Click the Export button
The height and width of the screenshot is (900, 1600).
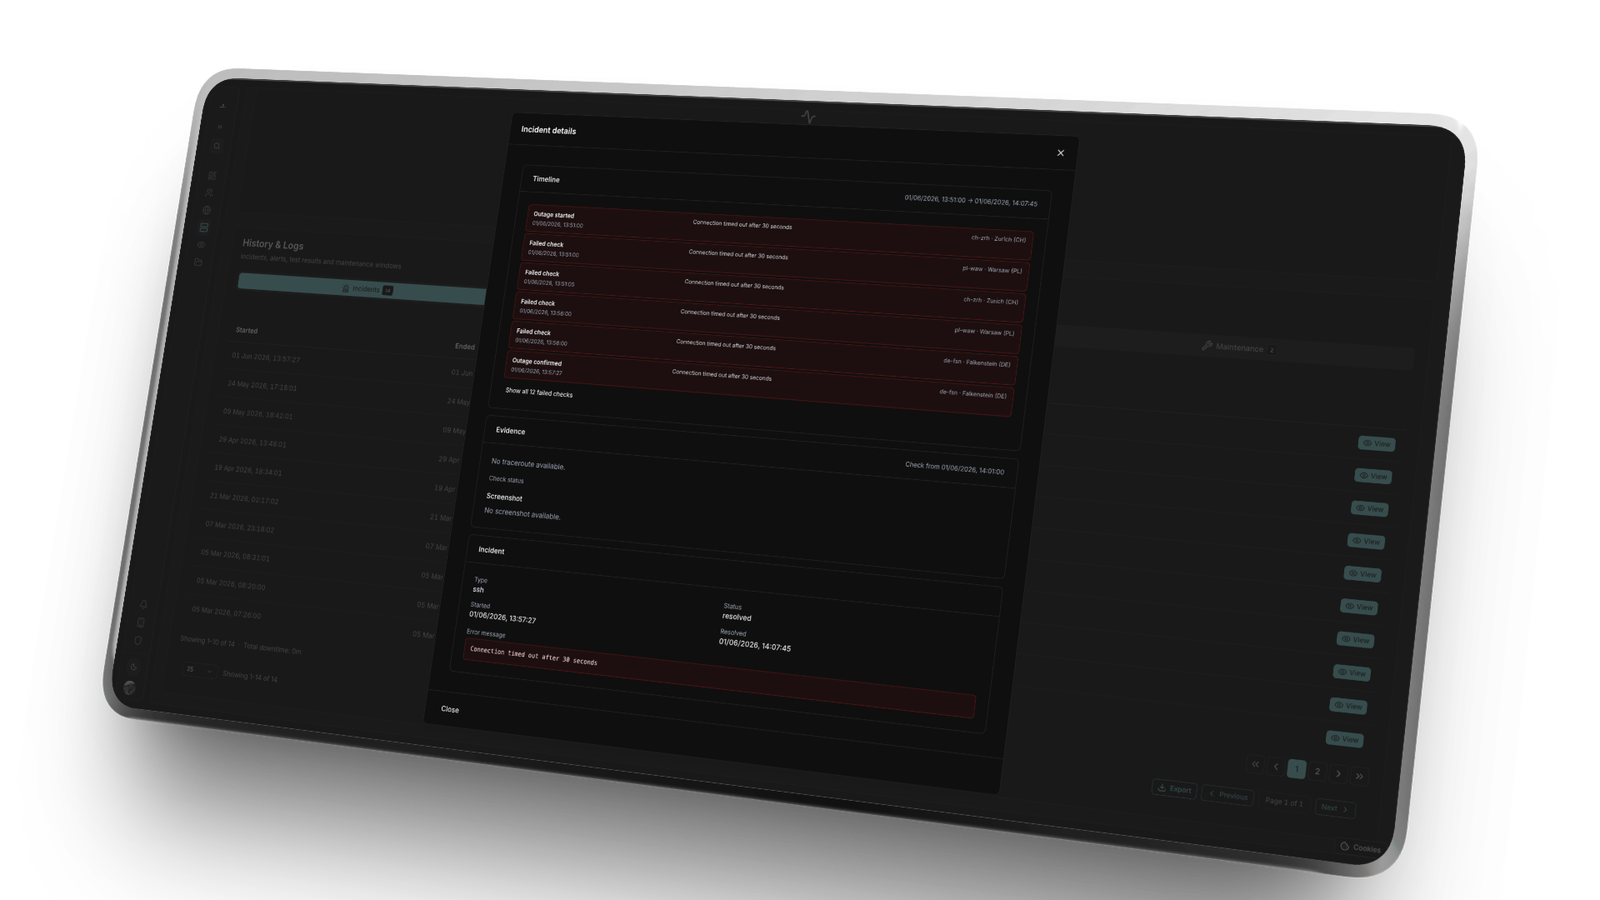point(1174,788)
